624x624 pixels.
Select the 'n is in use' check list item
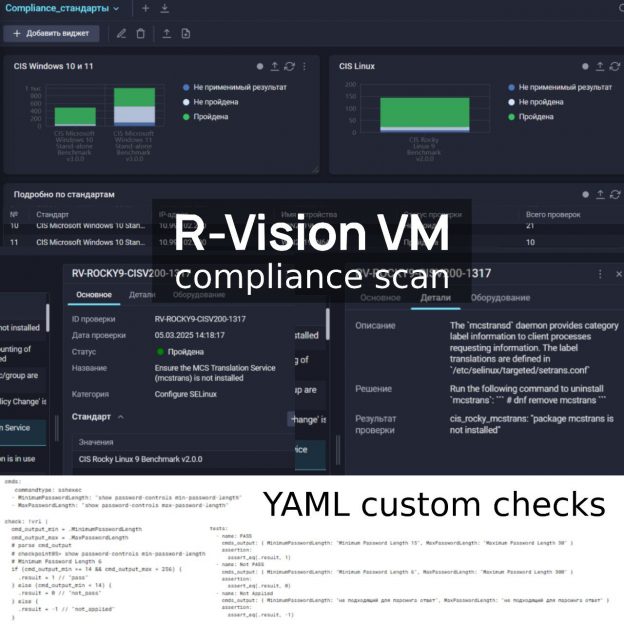[22, 459]
